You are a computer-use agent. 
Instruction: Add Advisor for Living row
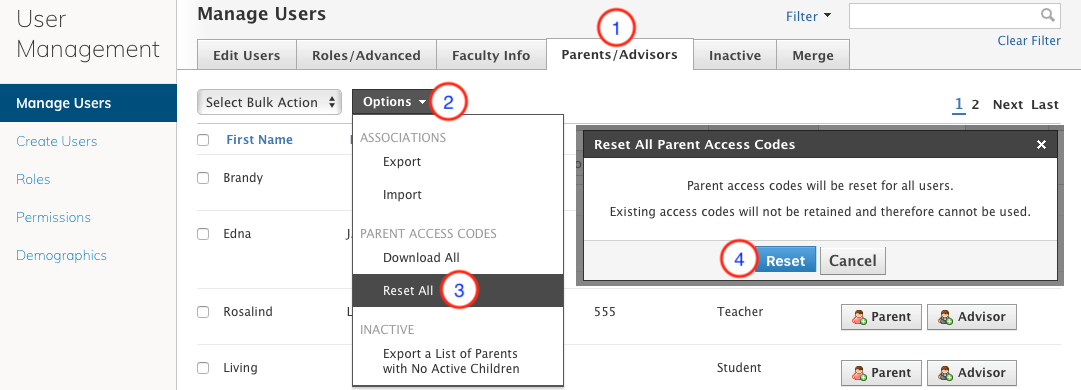pos(971,373)
